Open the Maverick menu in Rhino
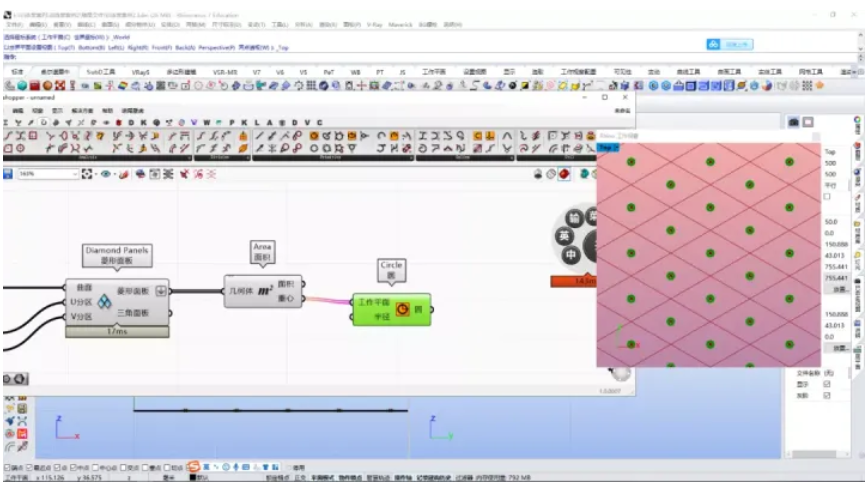This screenshot has width=866, height=482. point(400,25)
